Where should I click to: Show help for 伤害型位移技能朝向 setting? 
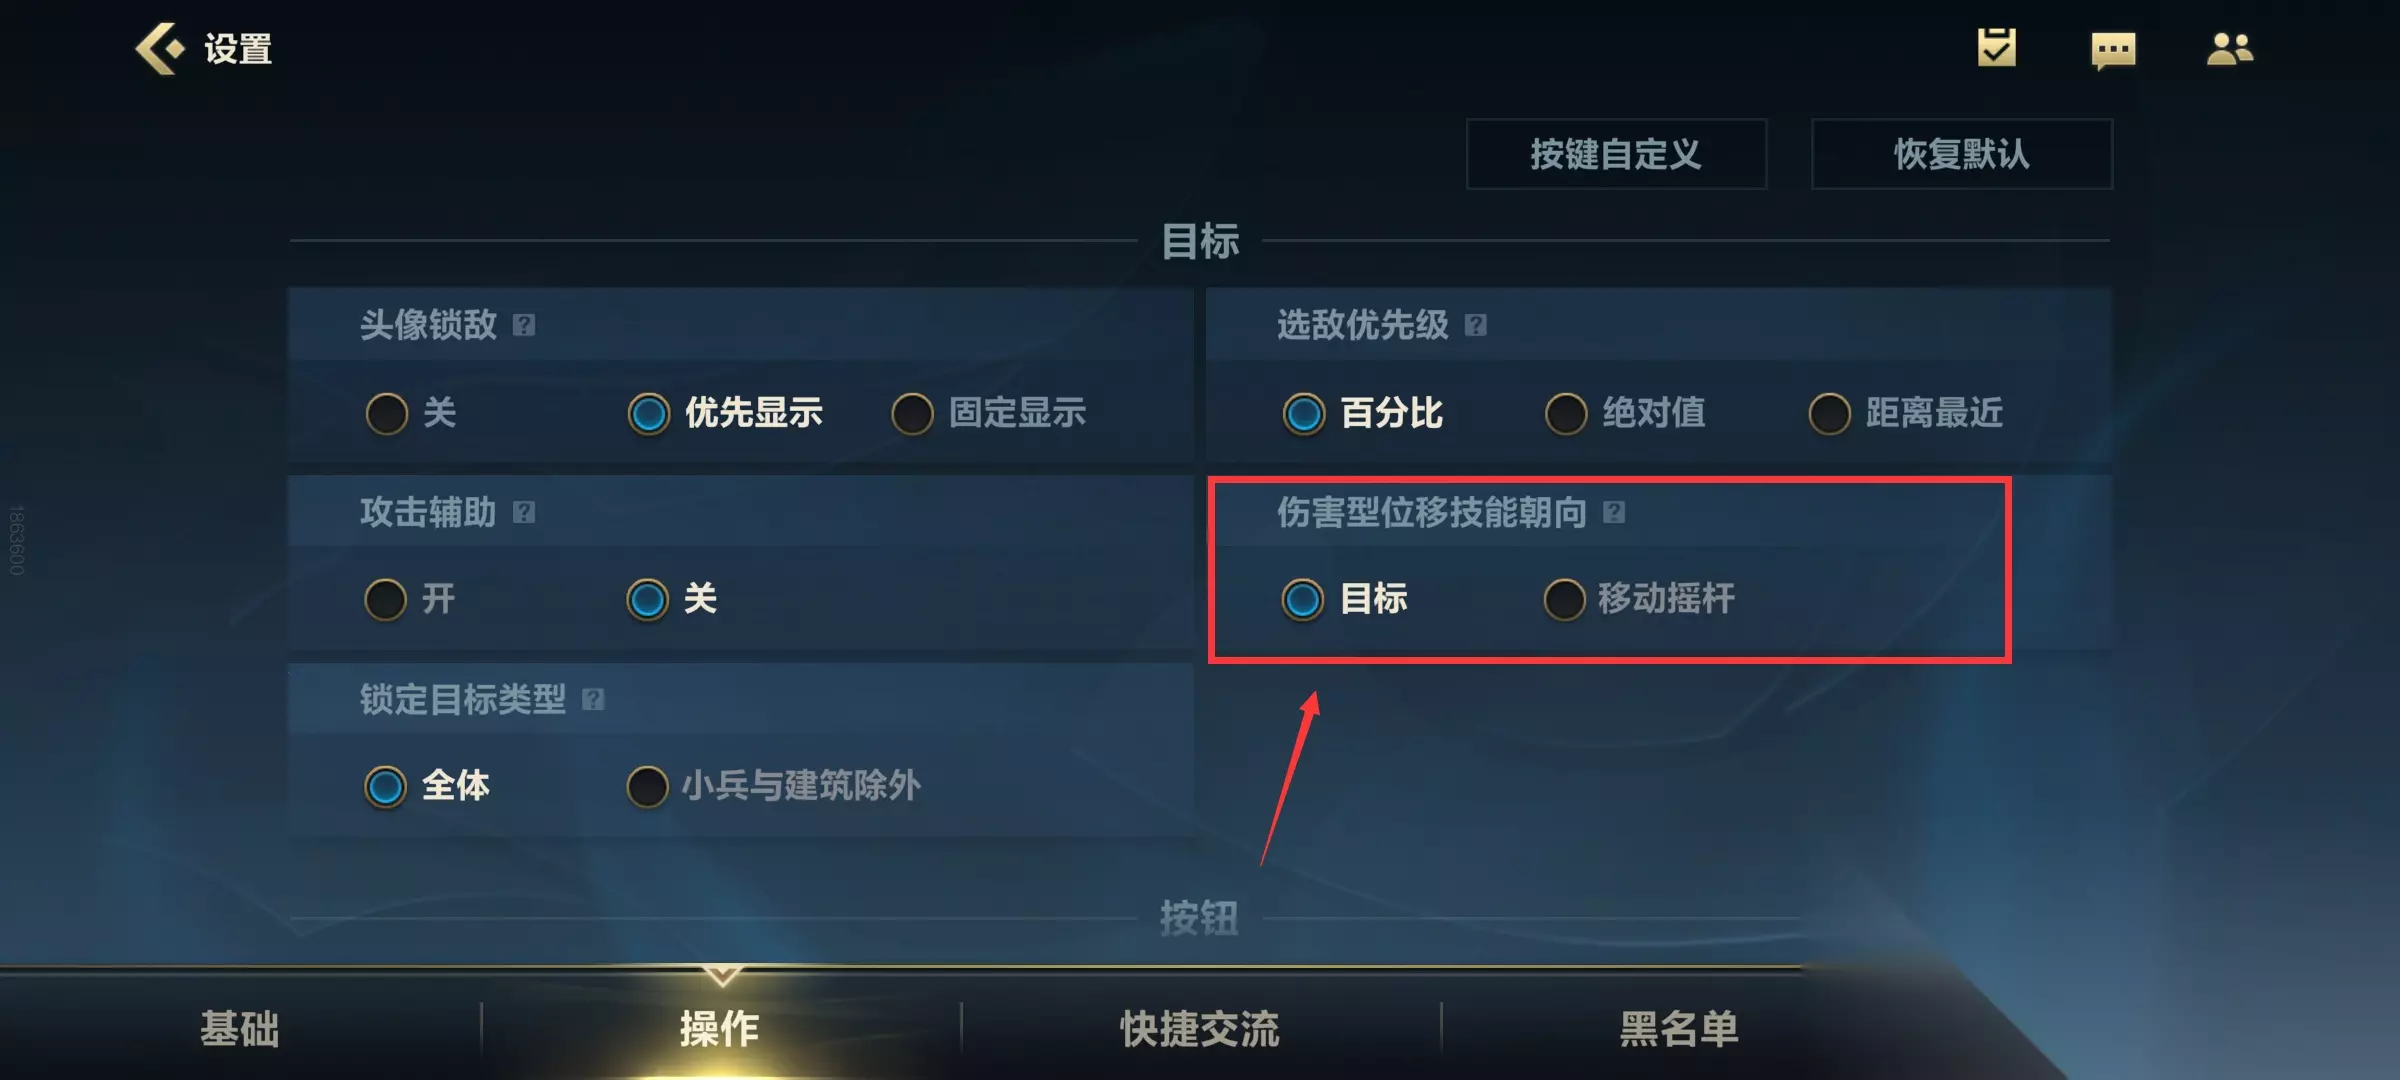[x=1614, y=512]
